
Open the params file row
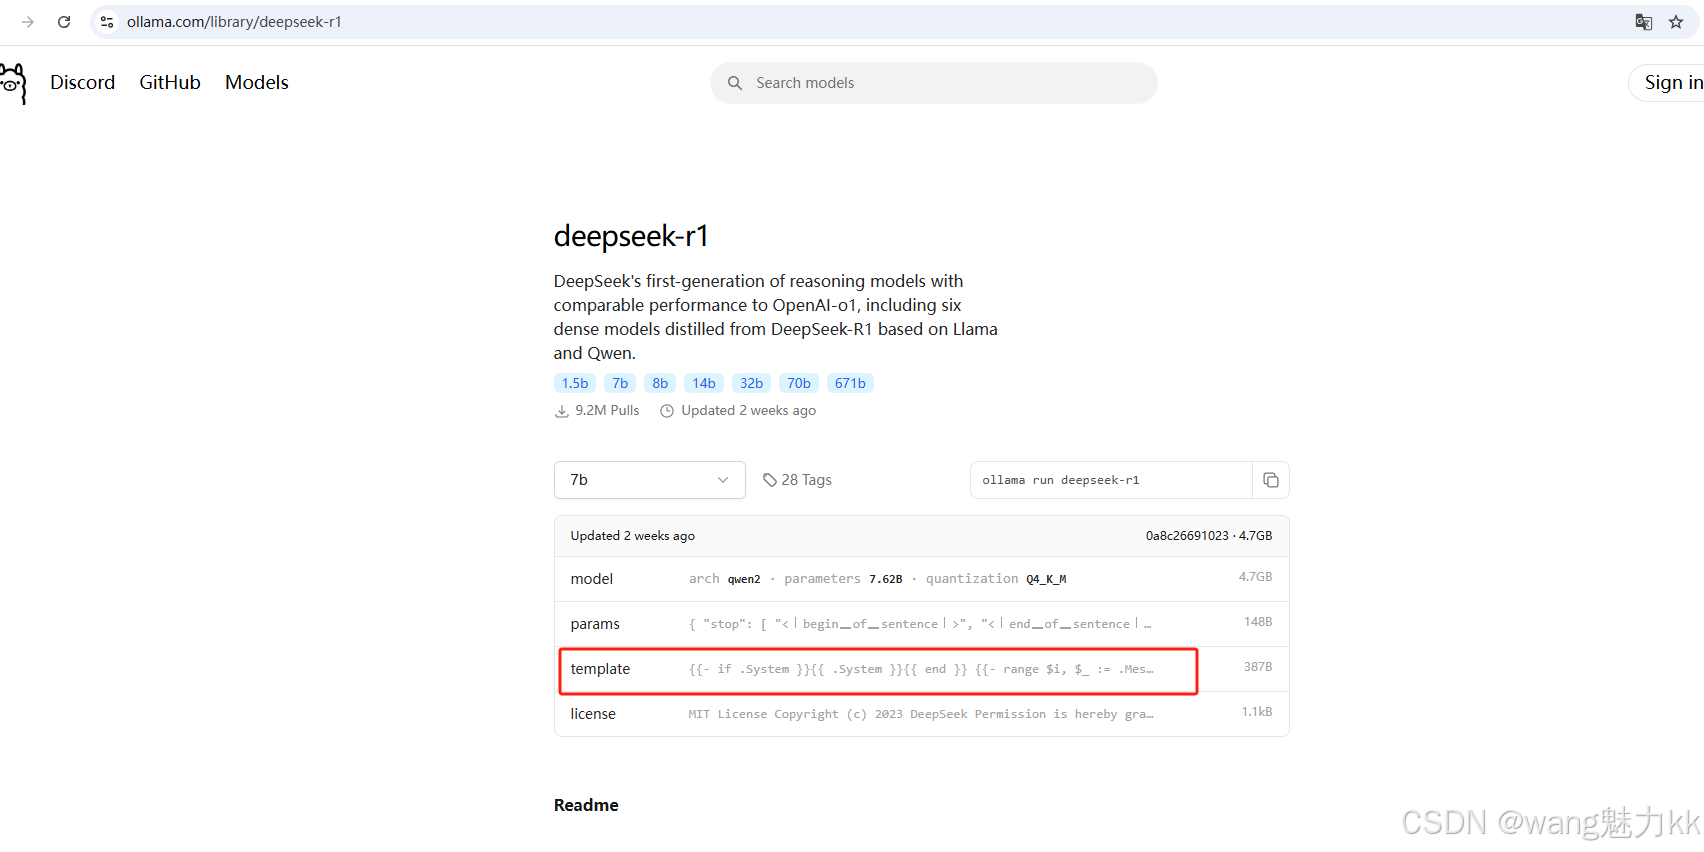click(x=922, y=624)
